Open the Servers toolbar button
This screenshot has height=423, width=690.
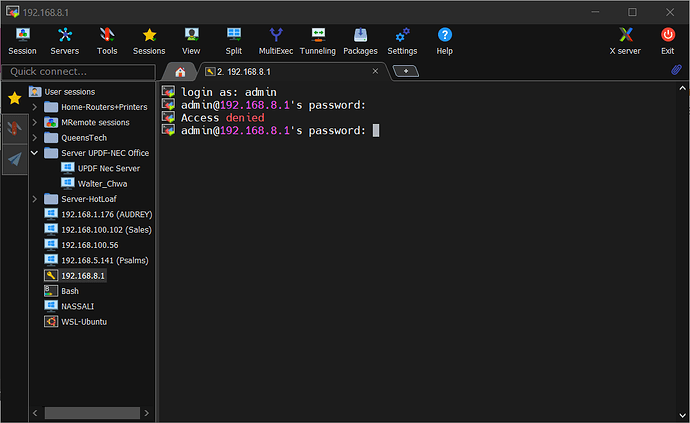[65, 41]
